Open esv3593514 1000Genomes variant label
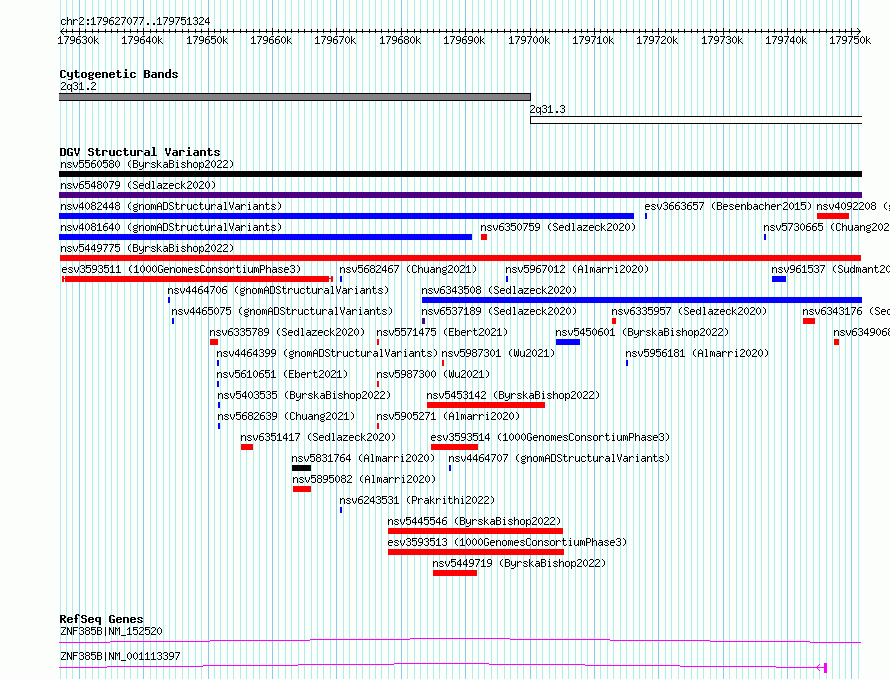Screen dimensions: 890x679 tap(550, 437)
